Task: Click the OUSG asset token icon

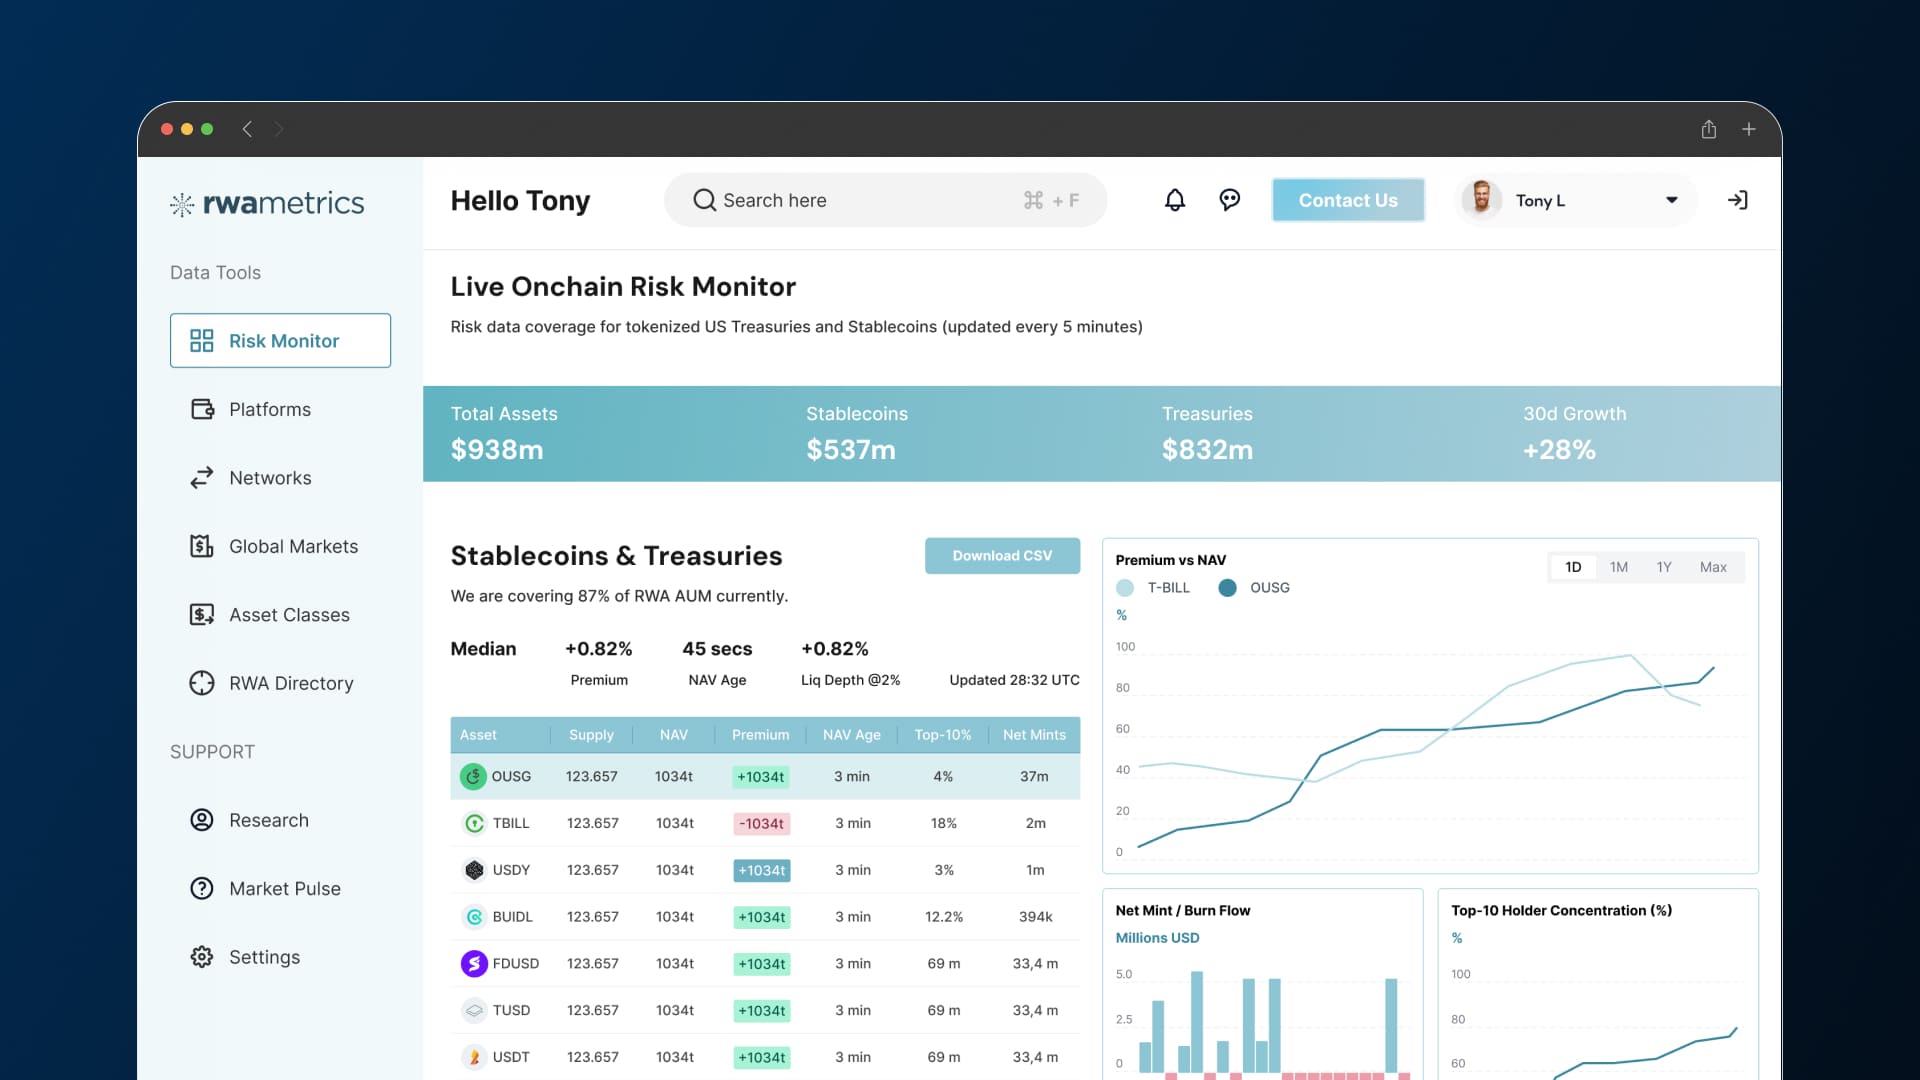Action: (473, 776)
